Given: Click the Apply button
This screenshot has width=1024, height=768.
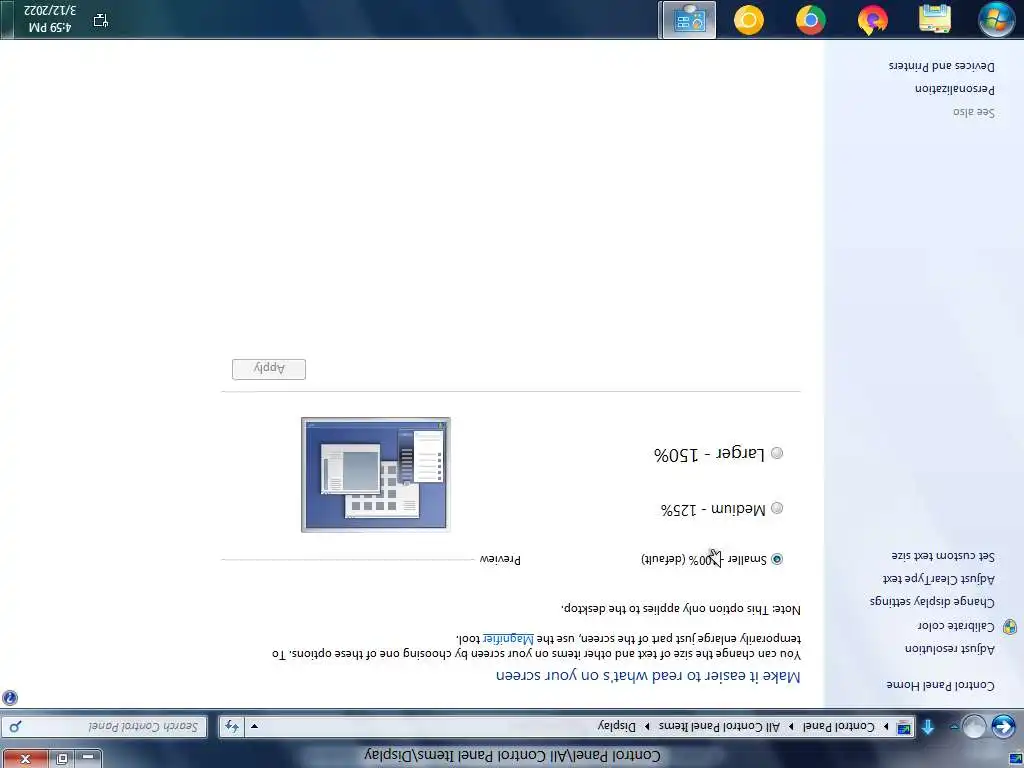Looking at the screenshot, I should pos(269,369).
